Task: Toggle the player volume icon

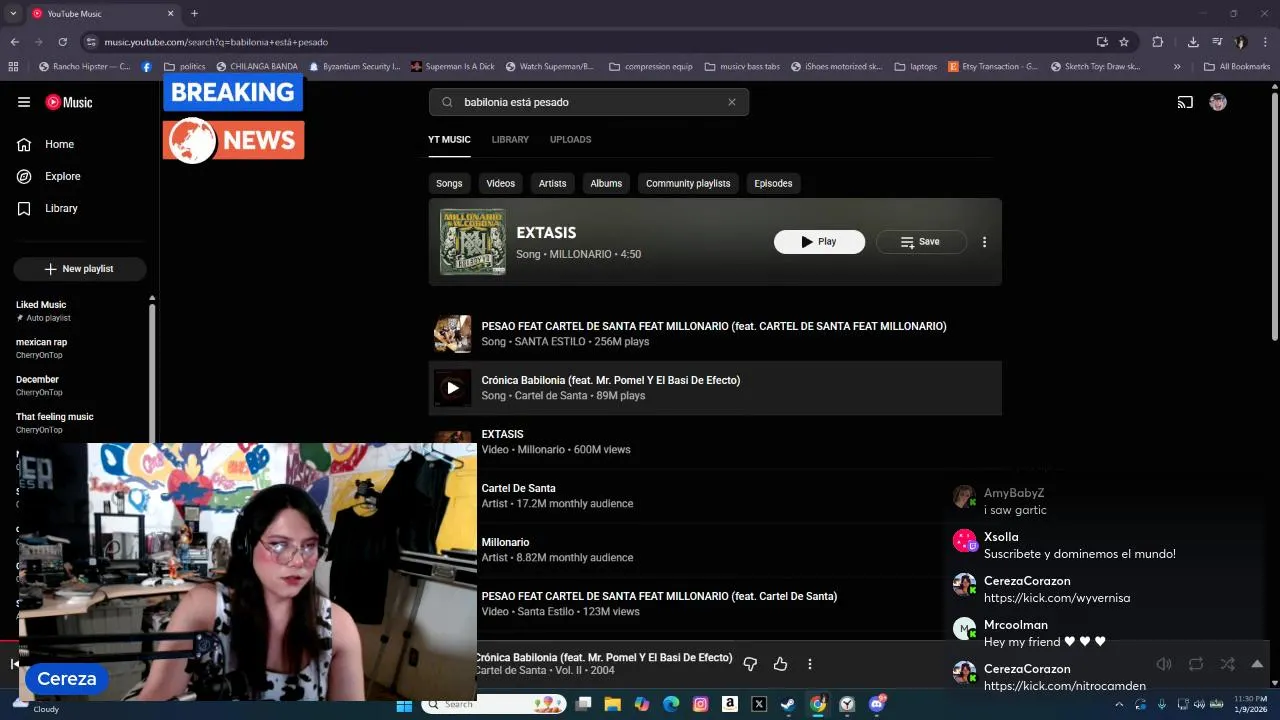Action: 1164,664
